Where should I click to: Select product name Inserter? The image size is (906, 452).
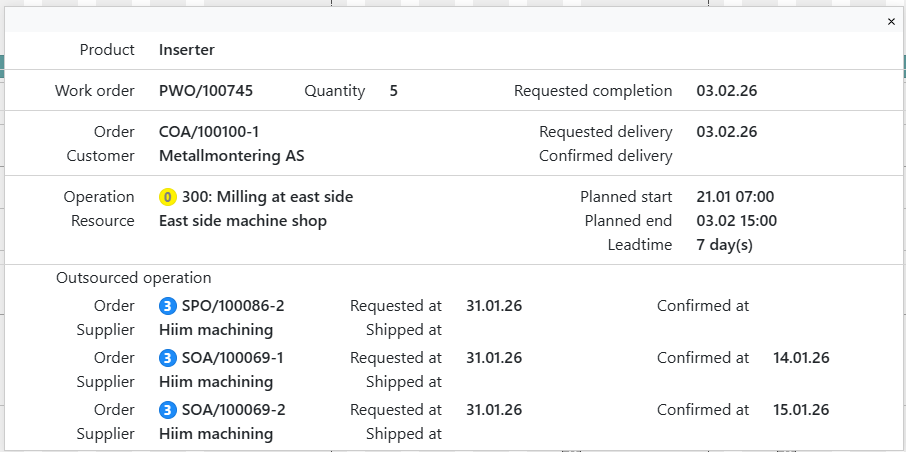click(186, 50)
